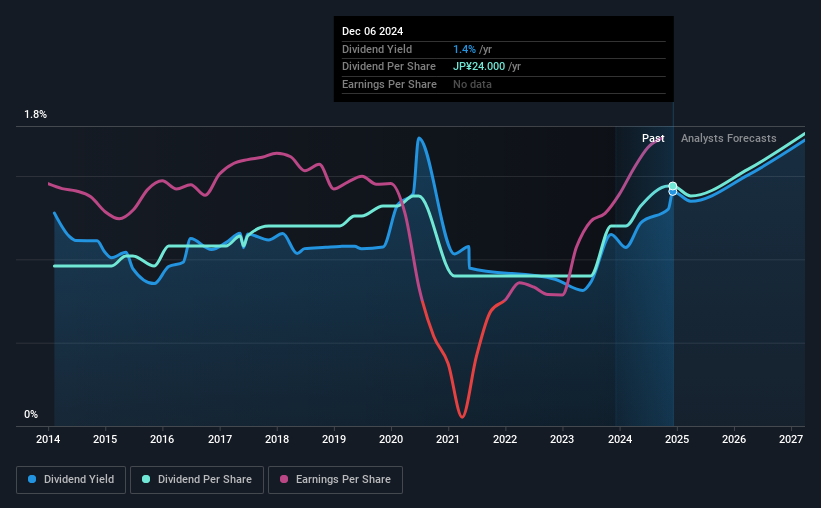This screenshot has height=508, width=821.
Task: Click the 2026 x-axis label
Action: coord(734,439)
